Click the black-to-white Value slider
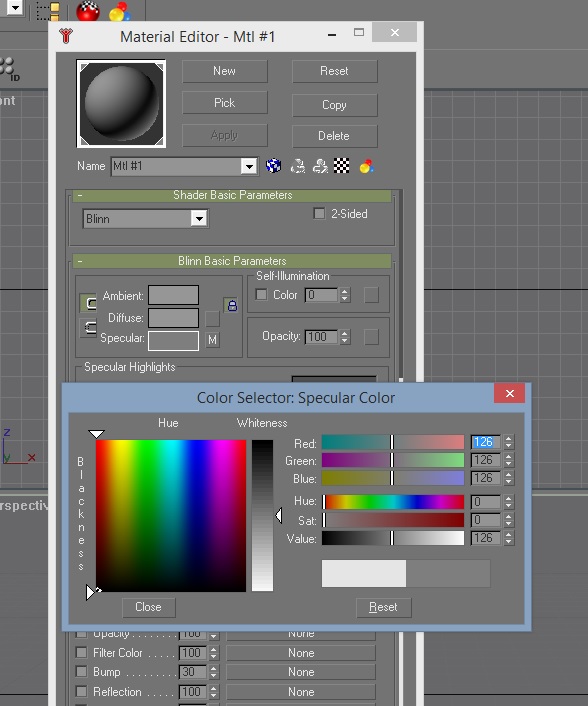The width and height of the screenshot is (588, 706). tap(393, 538)
